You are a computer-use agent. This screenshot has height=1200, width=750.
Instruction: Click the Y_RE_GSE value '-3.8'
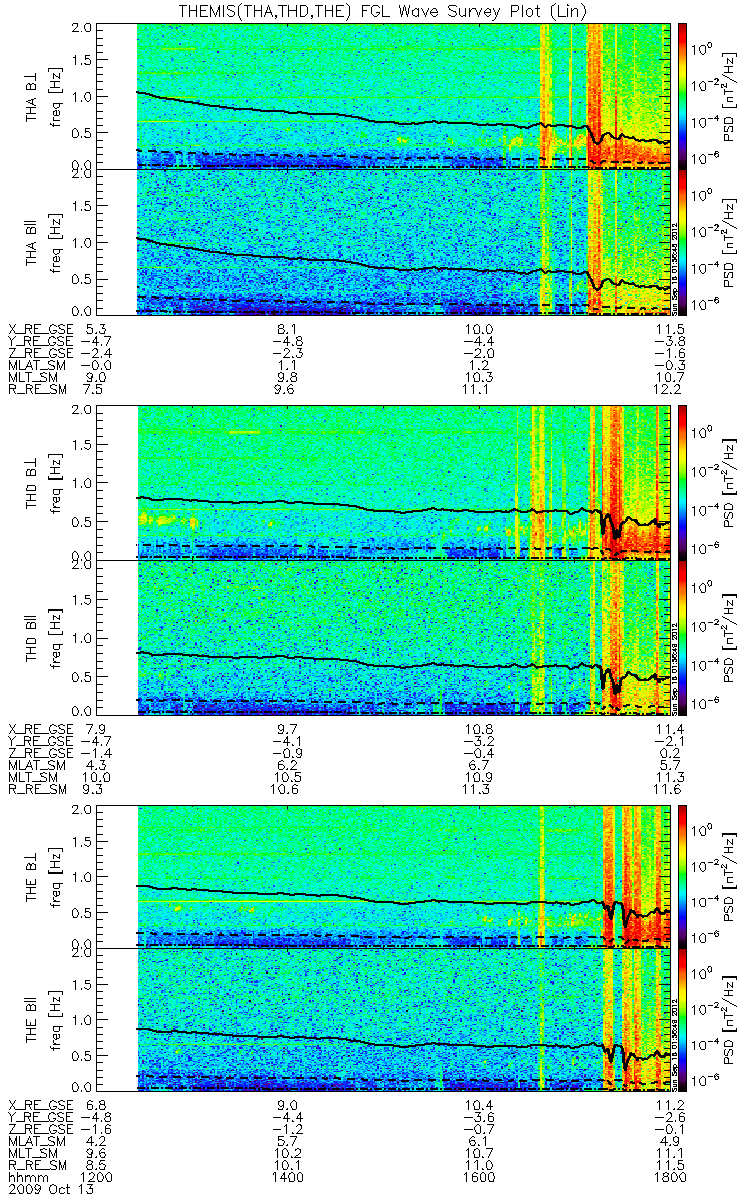pos(668,341)
